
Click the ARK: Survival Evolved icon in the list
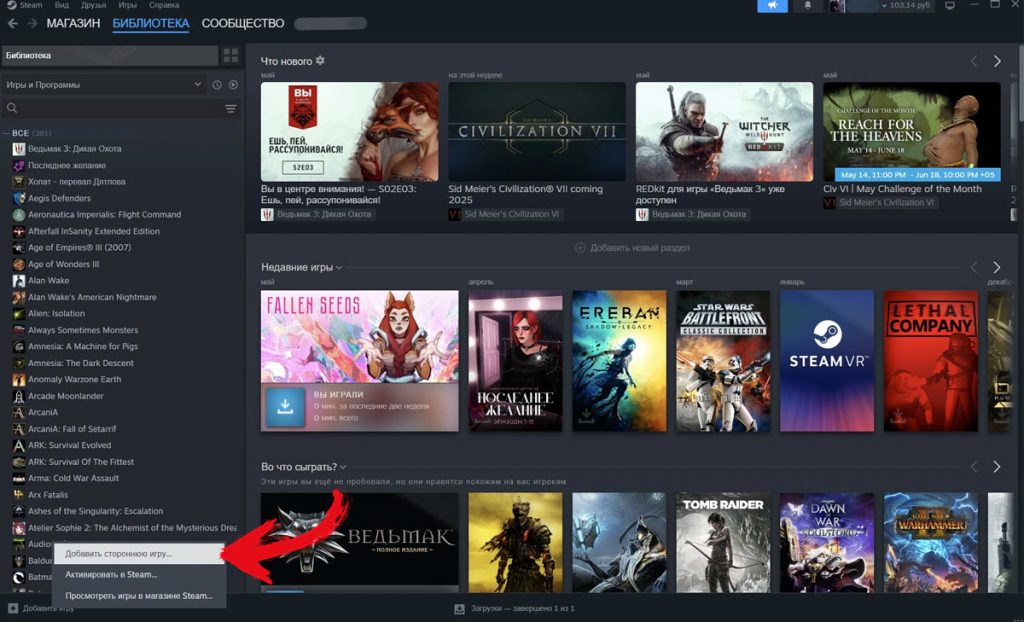pos(19,446)
